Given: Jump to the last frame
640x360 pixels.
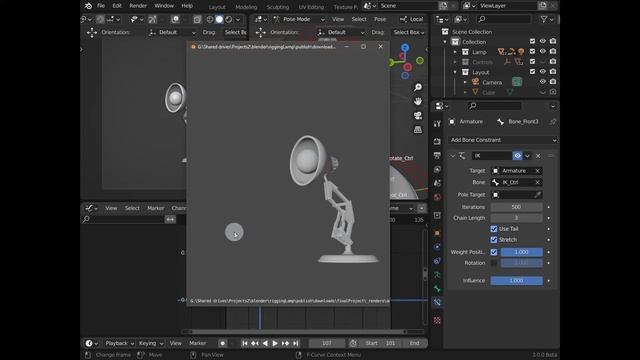Looking at the screenshot, I should click(296, 343).
